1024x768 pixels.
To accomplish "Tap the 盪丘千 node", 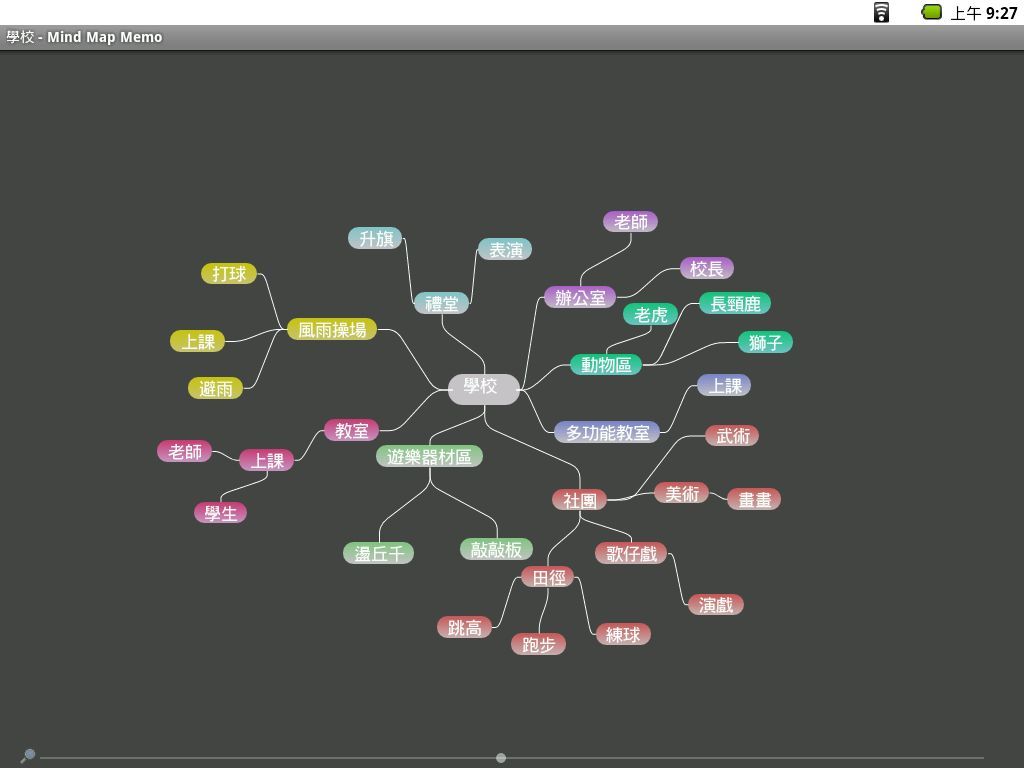I will tap(378, 553).
